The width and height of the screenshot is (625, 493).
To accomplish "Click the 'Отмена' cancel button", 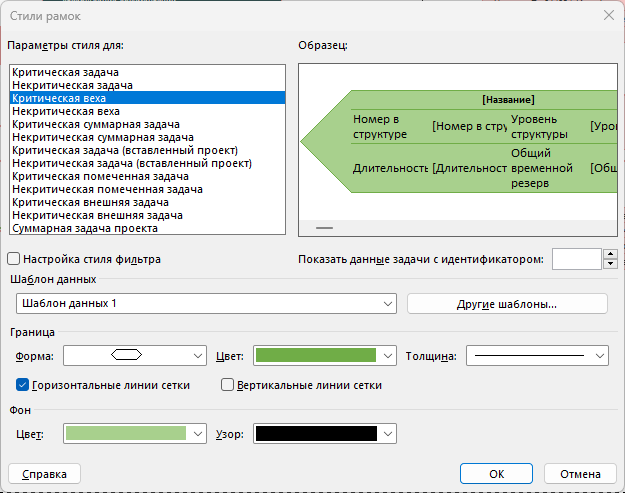I will (580, 474).
